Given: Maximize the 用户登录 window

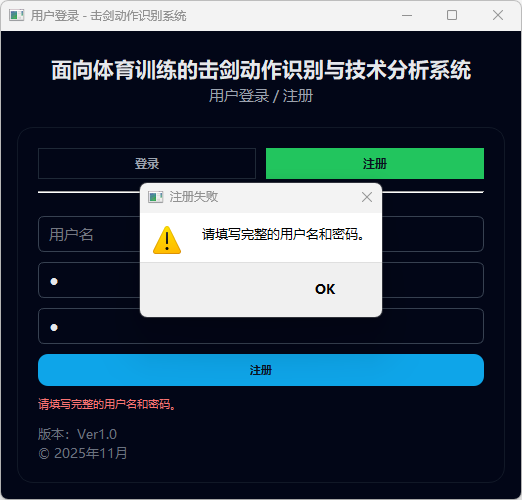Looking at the screenshot, I should 452,15.
